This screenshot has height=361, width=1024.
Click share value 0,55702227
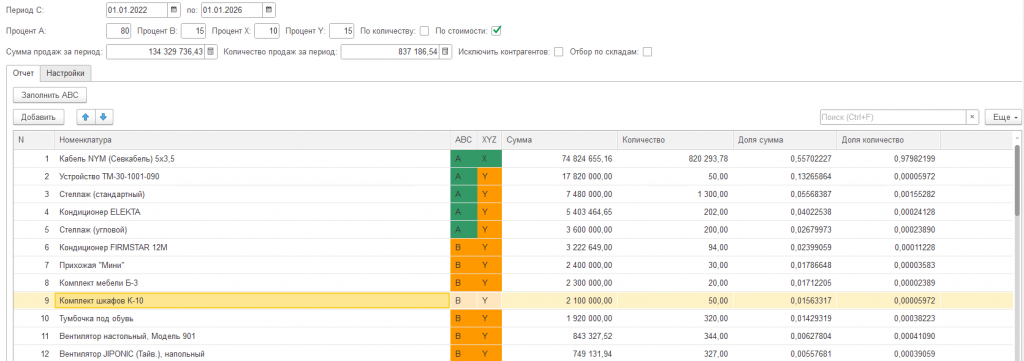(784, 159)
